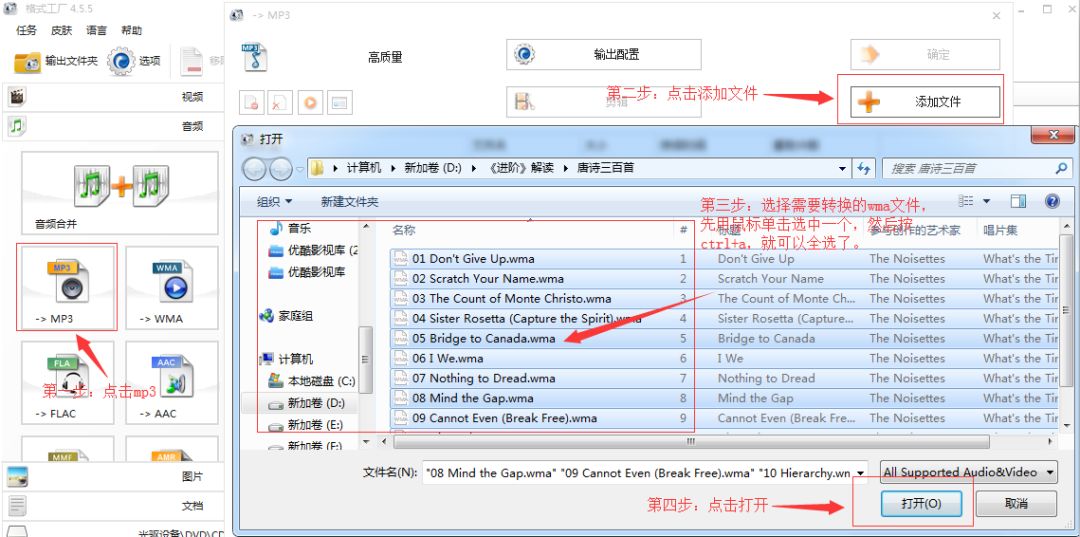Click the -> MP3 conversion icon
The height and width of the screenshot is (537, 1080).
(x=67, y=287)
